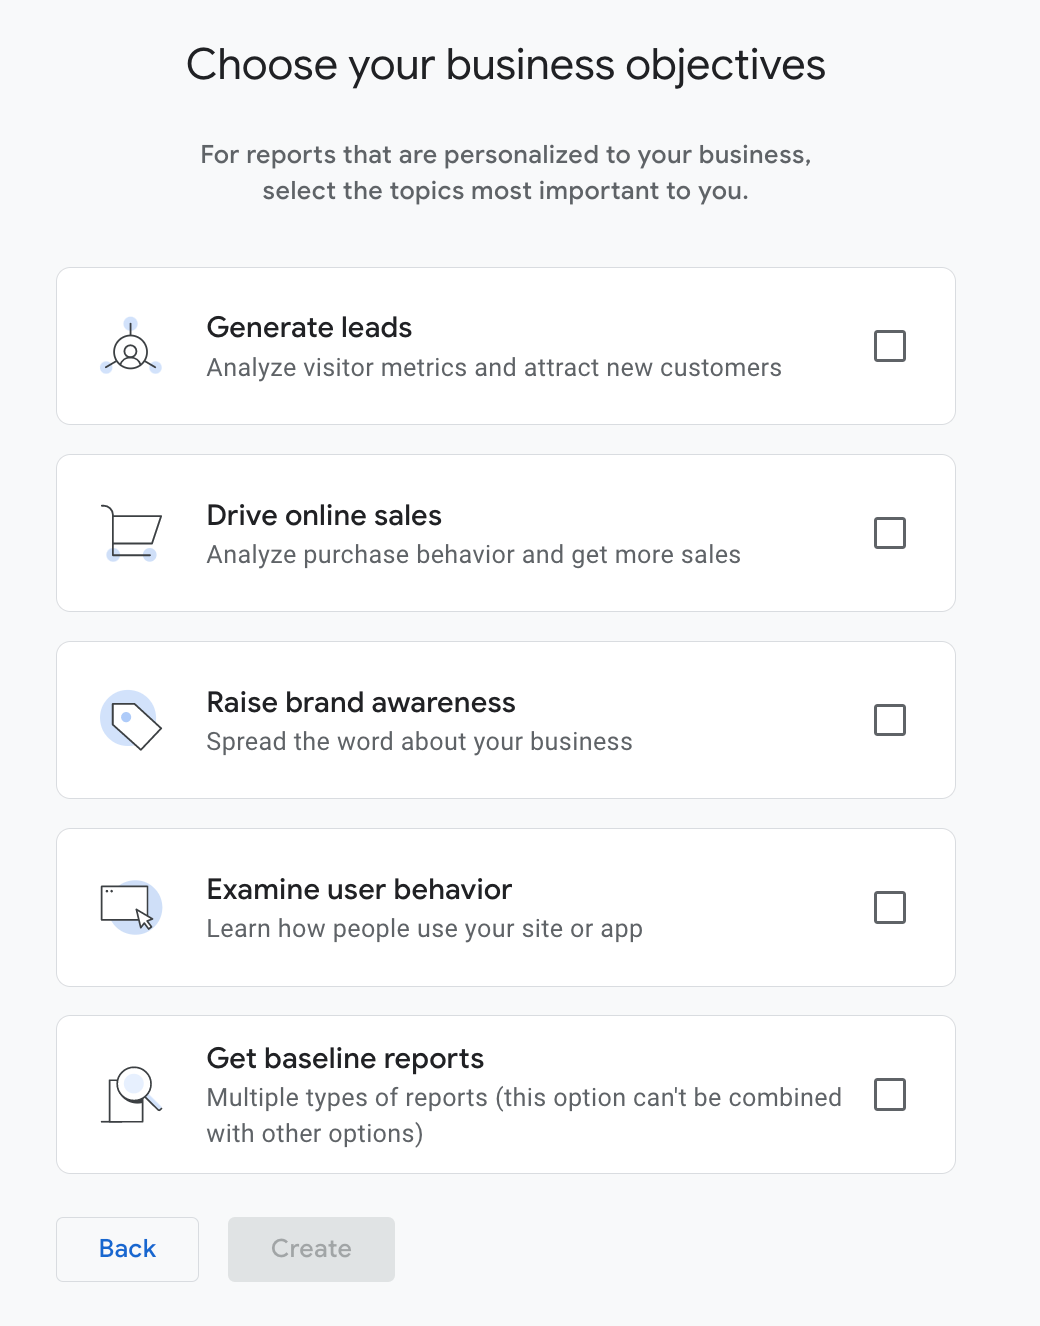Click the brand awareness tag icon
Screen dimensions: 1040x1326
pos(131,720)
